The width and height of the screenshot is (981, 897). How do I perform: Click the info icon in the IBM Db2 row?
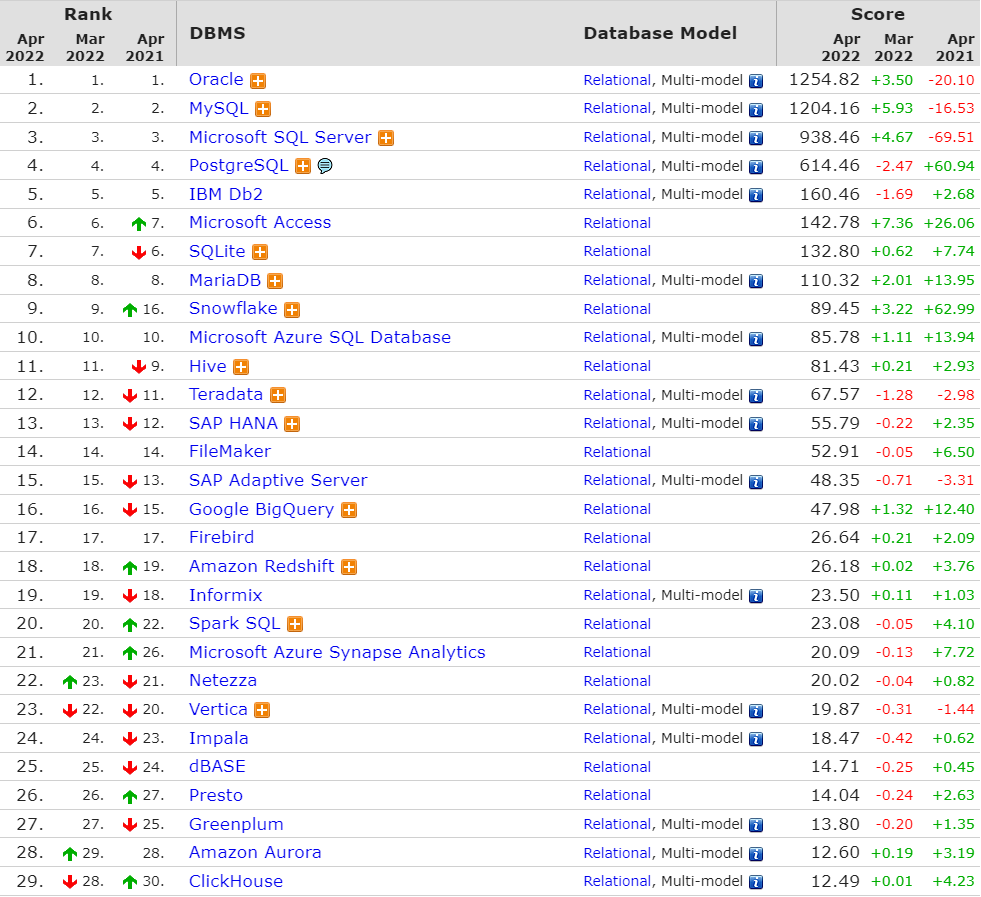(756, 196)
